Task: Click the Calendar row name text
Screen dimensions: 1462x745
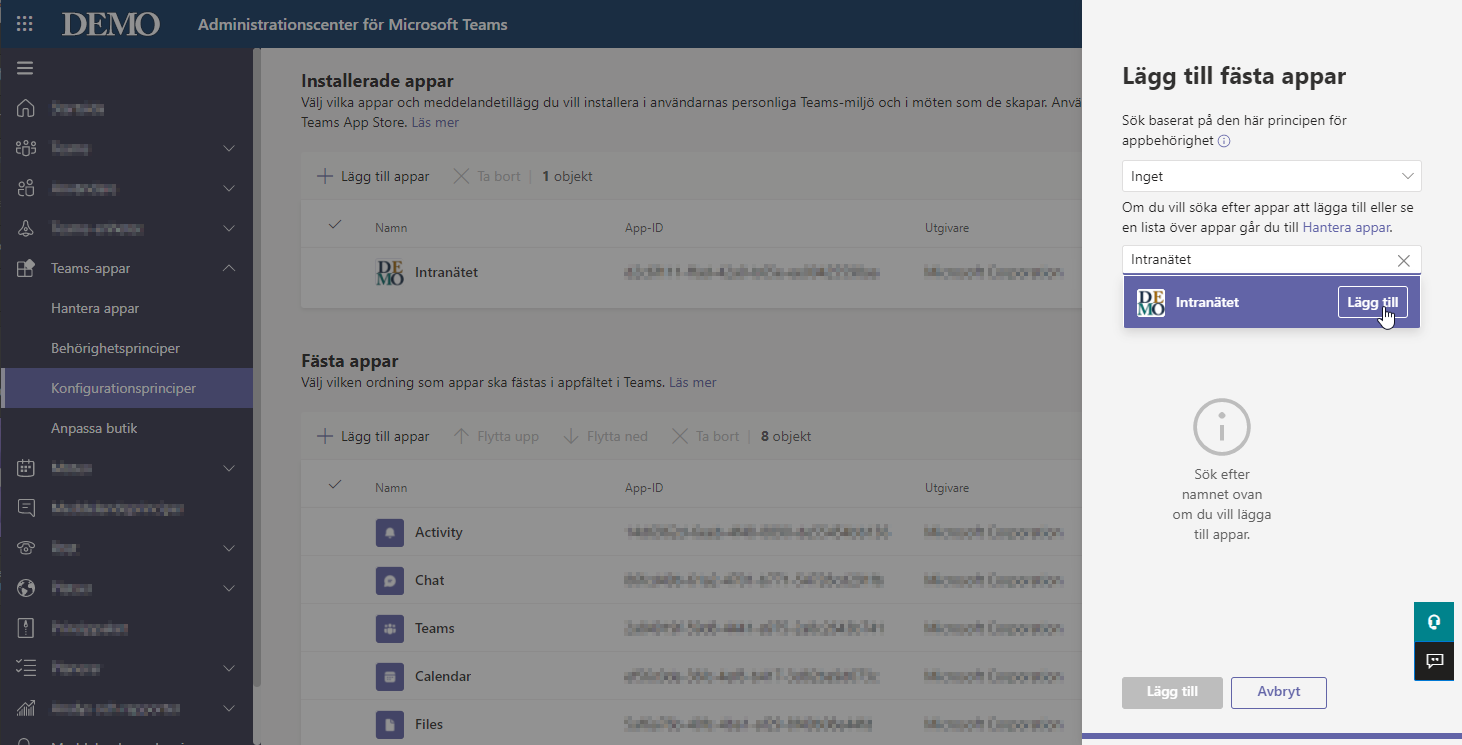Action: click(x=443, y=676)
